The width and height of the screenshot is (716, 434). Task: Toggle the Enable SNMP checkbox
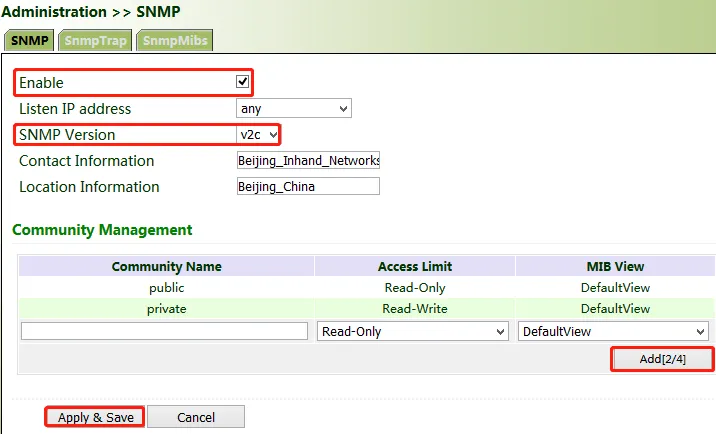click(242, 82)
